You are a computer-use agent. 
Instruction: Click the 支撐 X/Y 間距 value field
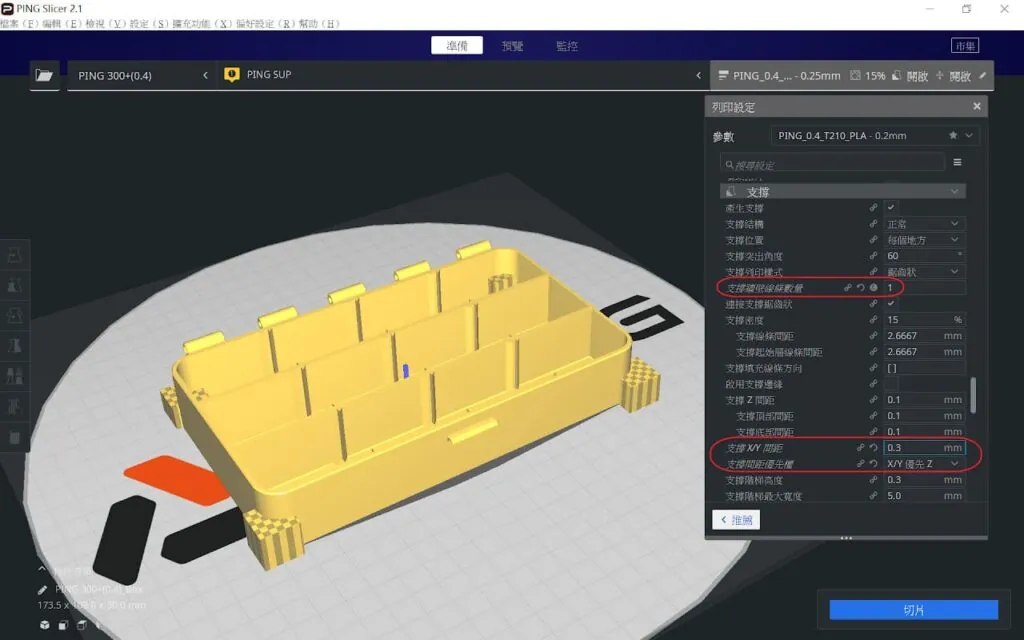[x=924, y=447]
